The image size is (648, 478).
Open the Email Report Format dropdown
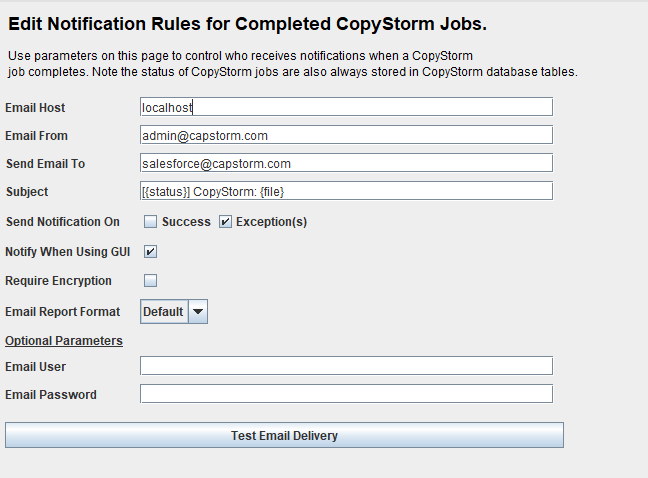174,312
